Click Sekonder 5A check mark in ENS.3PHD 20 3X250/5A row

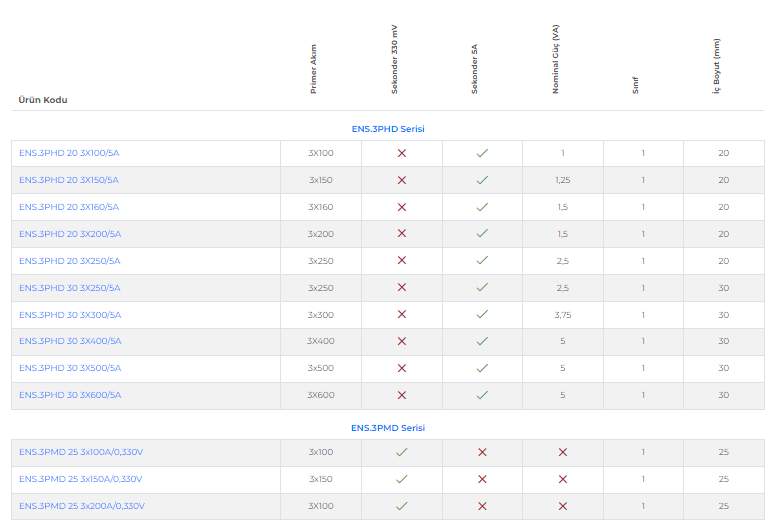tap(482, 261)
